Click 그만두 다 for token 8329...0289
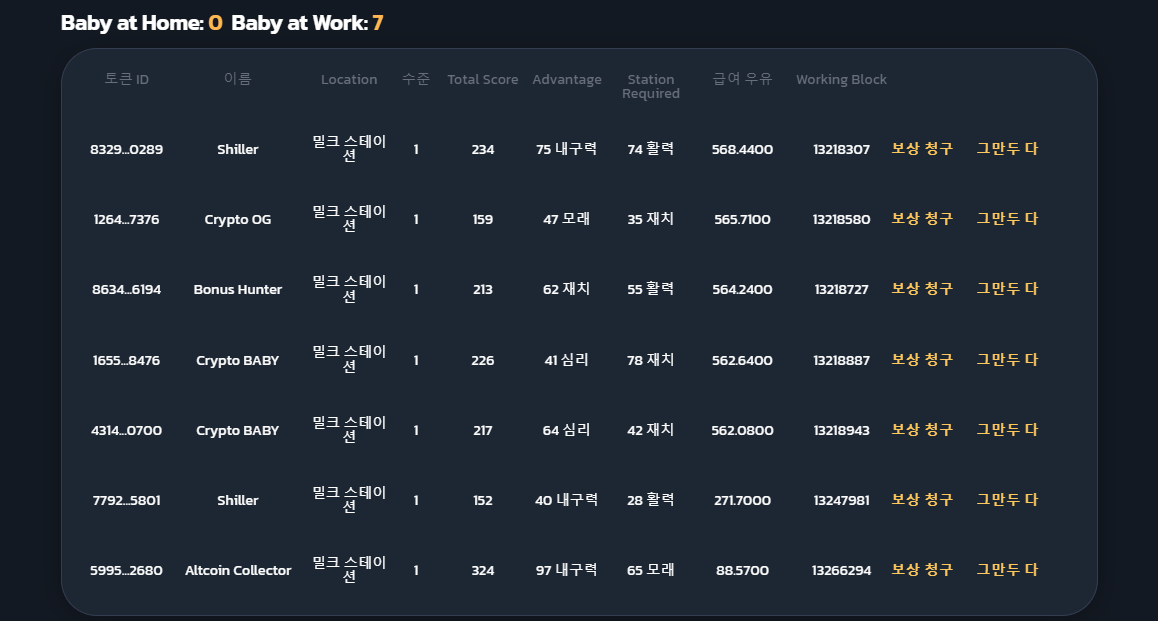 coord(1007,148)
